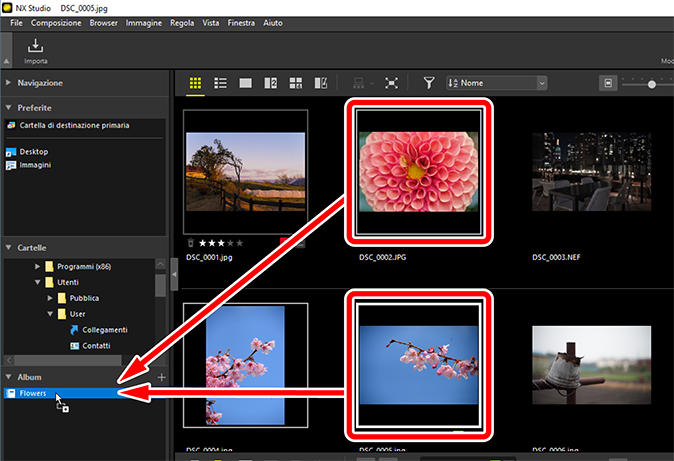Screen dimensions: 674x461
Task: Select the DSC_0003.NEF night city thumbnail
Action: click(x=591, y=172)
